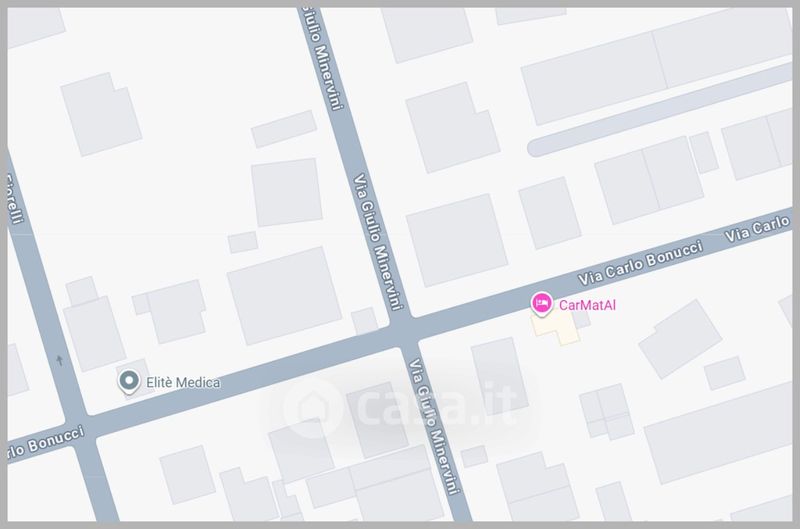This screenshot has width=800, height=529.
Task: Select the yellow highlighted CarMatAl building
Action: click(556, 329)
